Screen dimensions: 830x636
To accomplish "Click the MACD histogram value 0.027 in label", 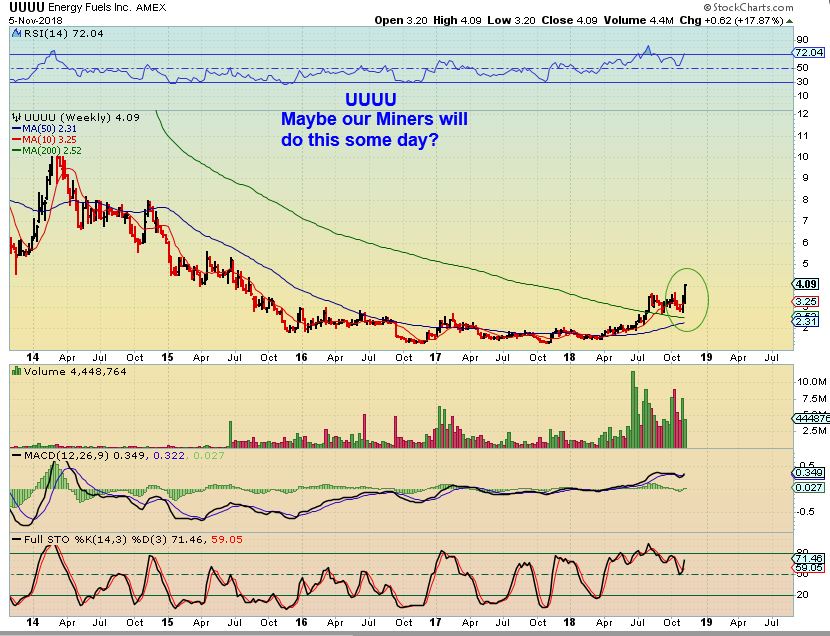I will tap(209, 455).
